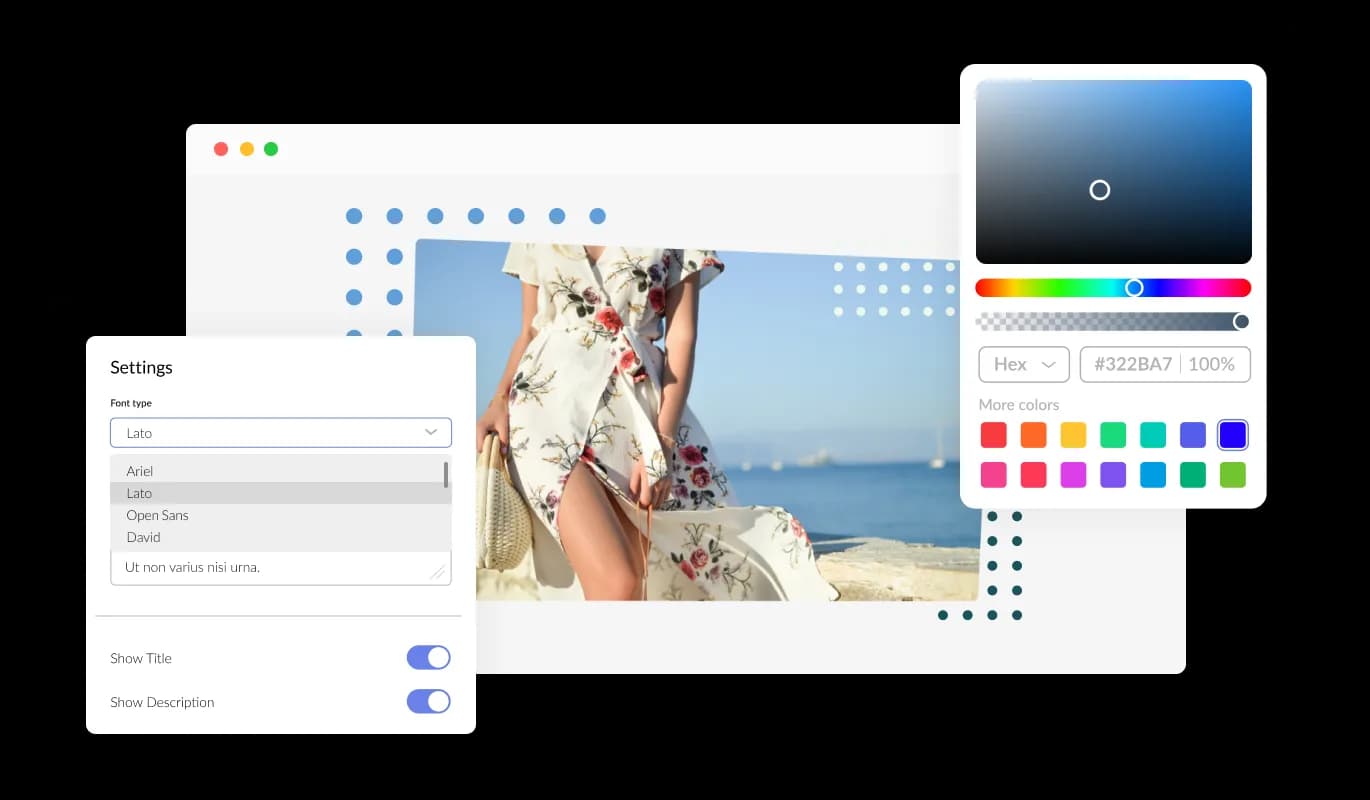Toggle the Show Title switch
The width and height of the screenshot is (1370, 800).
click(428, 657)
